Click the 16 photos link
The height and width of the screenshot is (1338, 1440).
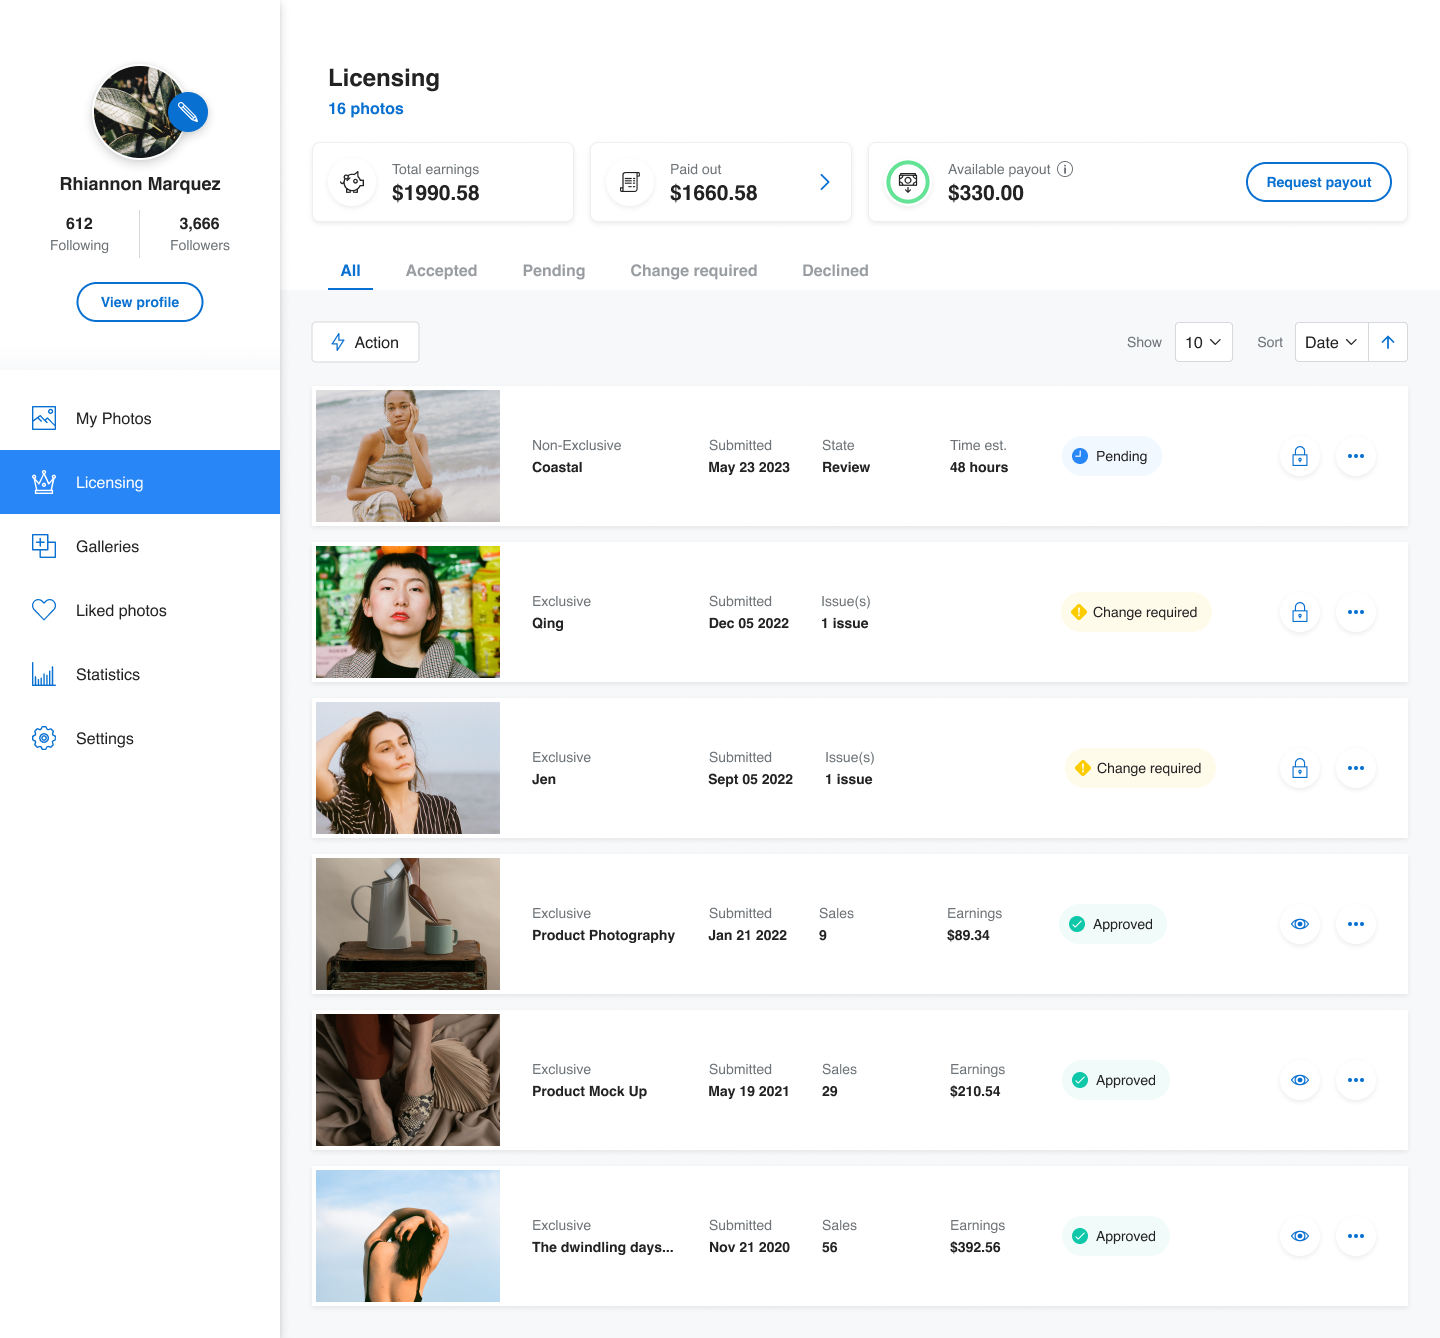(366, 108)
